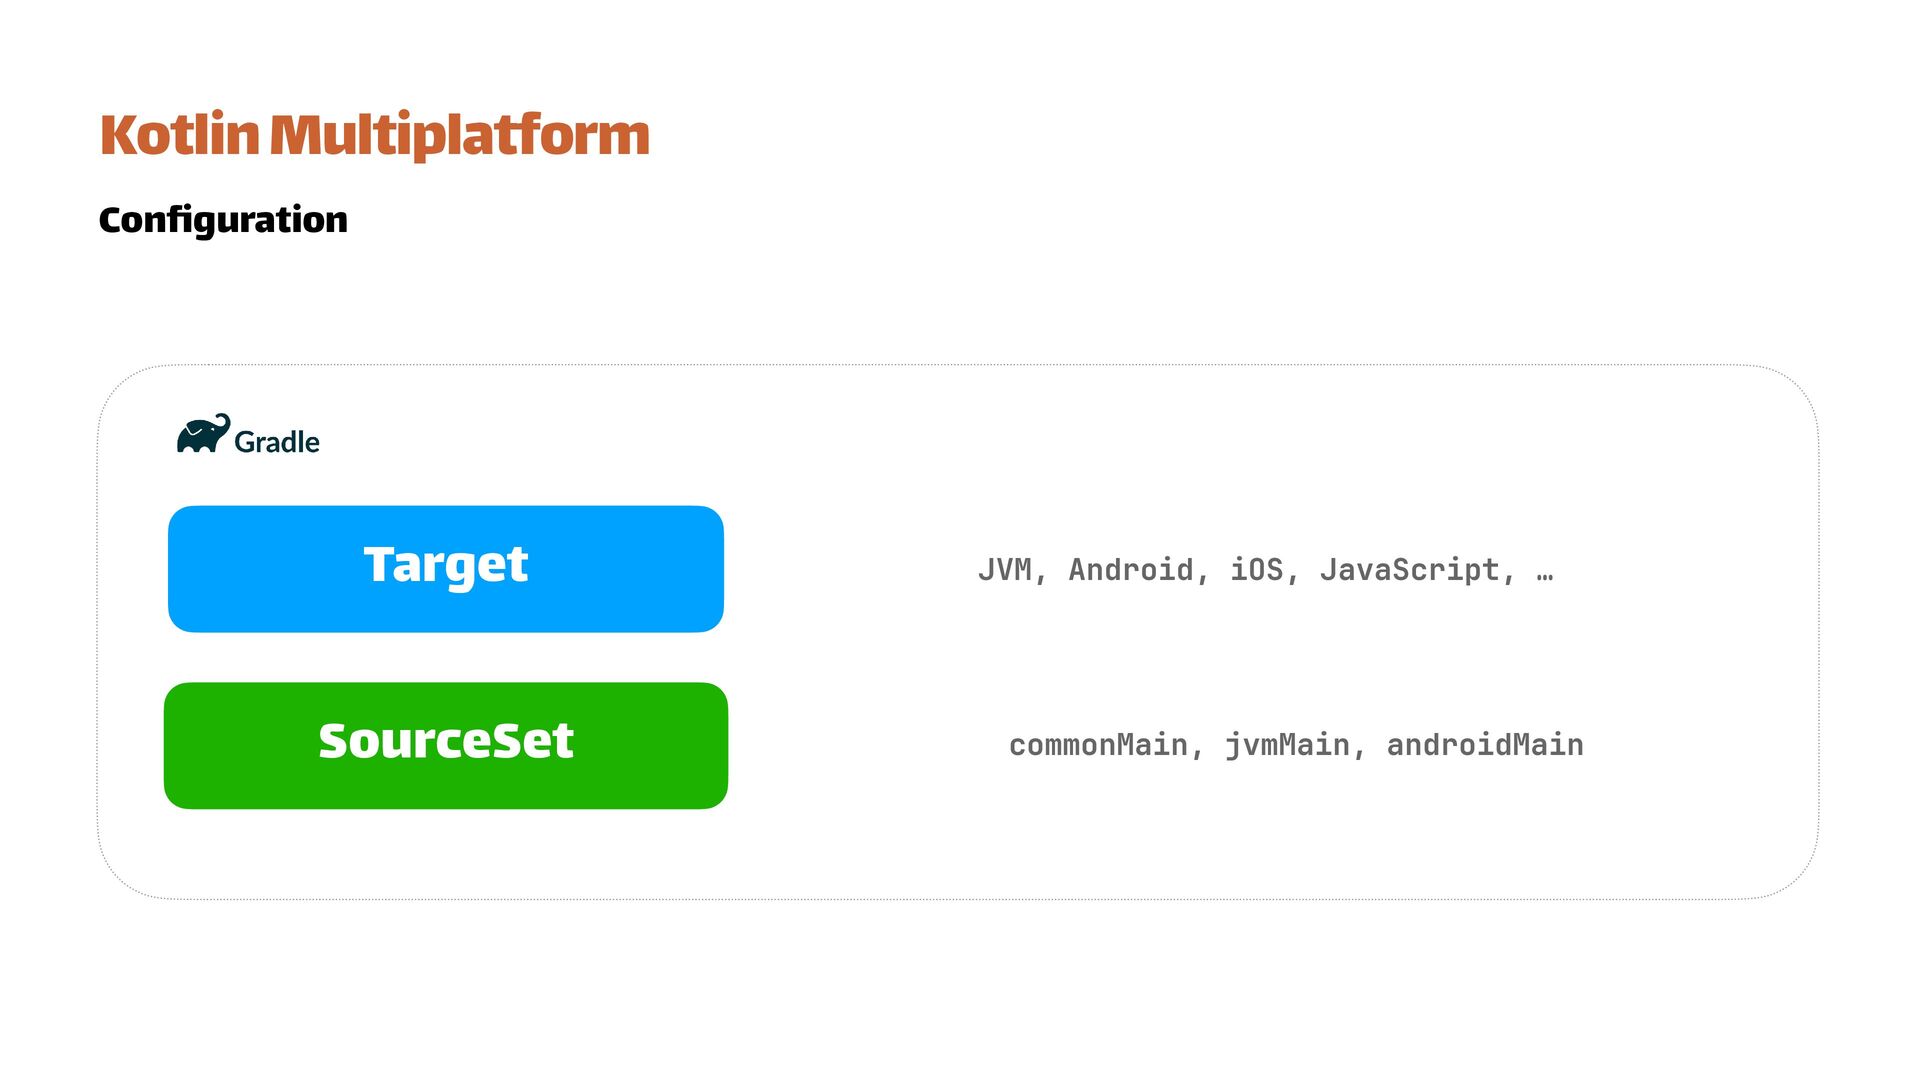Select the full list of targets line

1265,570
